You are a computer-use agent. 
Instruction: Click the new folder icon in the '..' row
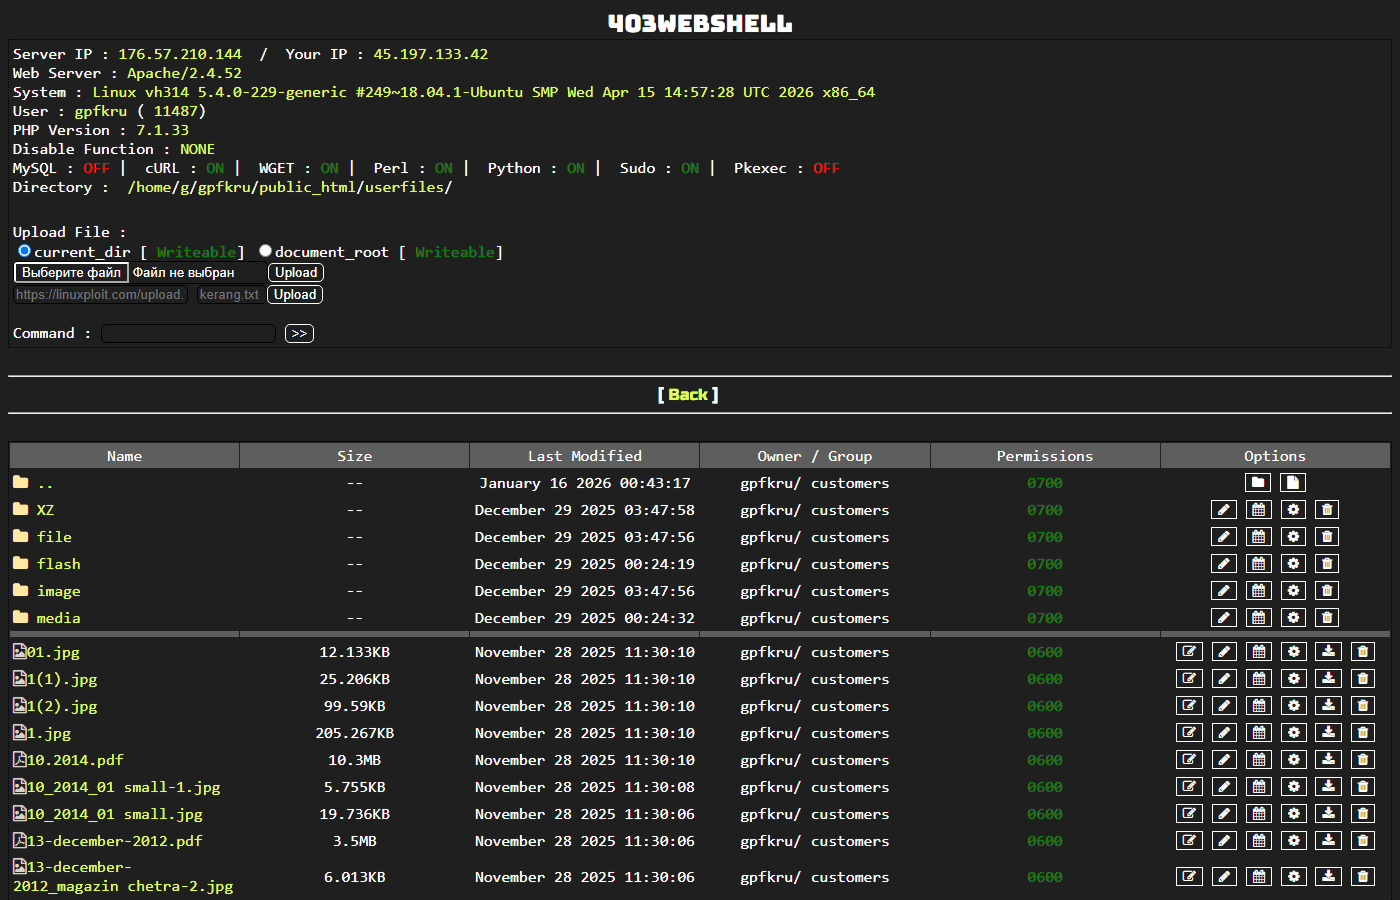coord(1258,483)
